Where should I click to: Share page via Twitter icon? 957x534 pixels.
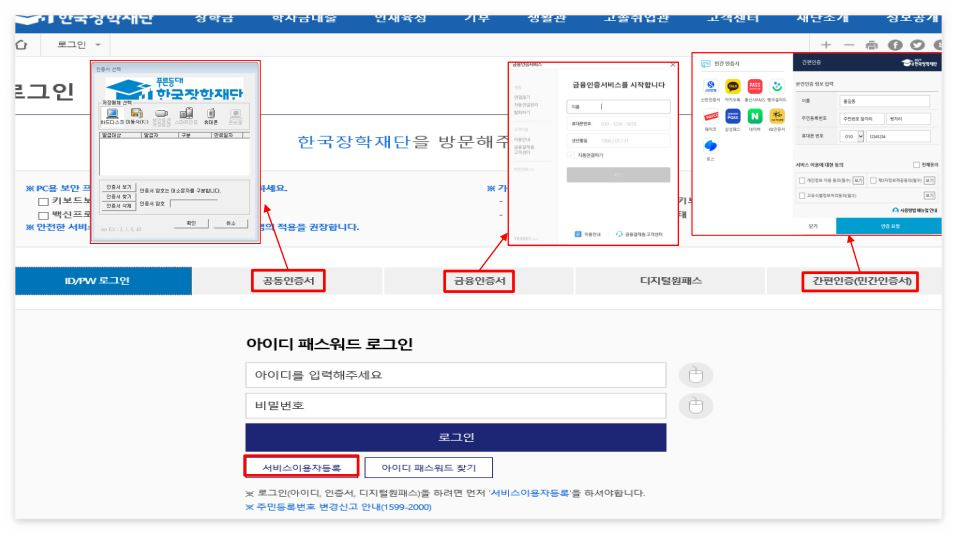tap(917, 45)
